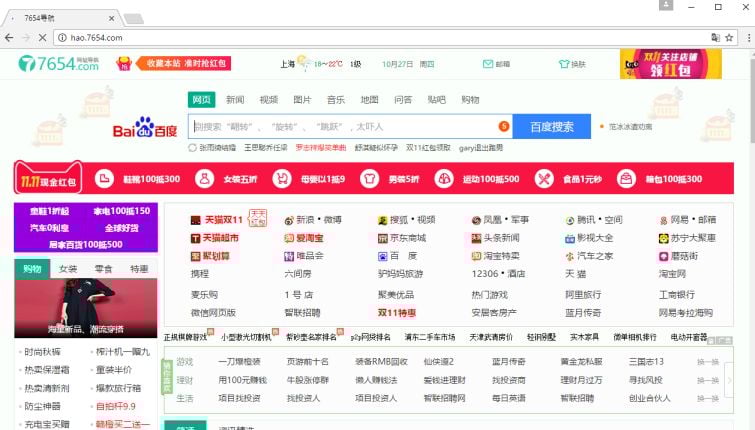Screen dimensions: 755x430
Task: Stop page loading with X button
Action: pyautogui.click(x=42, y=38)
